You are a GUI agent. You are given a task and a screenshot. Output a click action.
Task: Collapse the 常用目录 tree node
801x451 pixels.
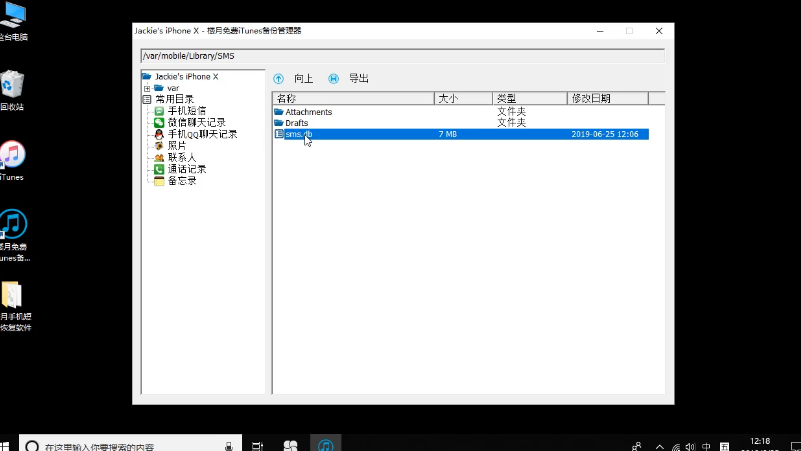pos(147,100)
